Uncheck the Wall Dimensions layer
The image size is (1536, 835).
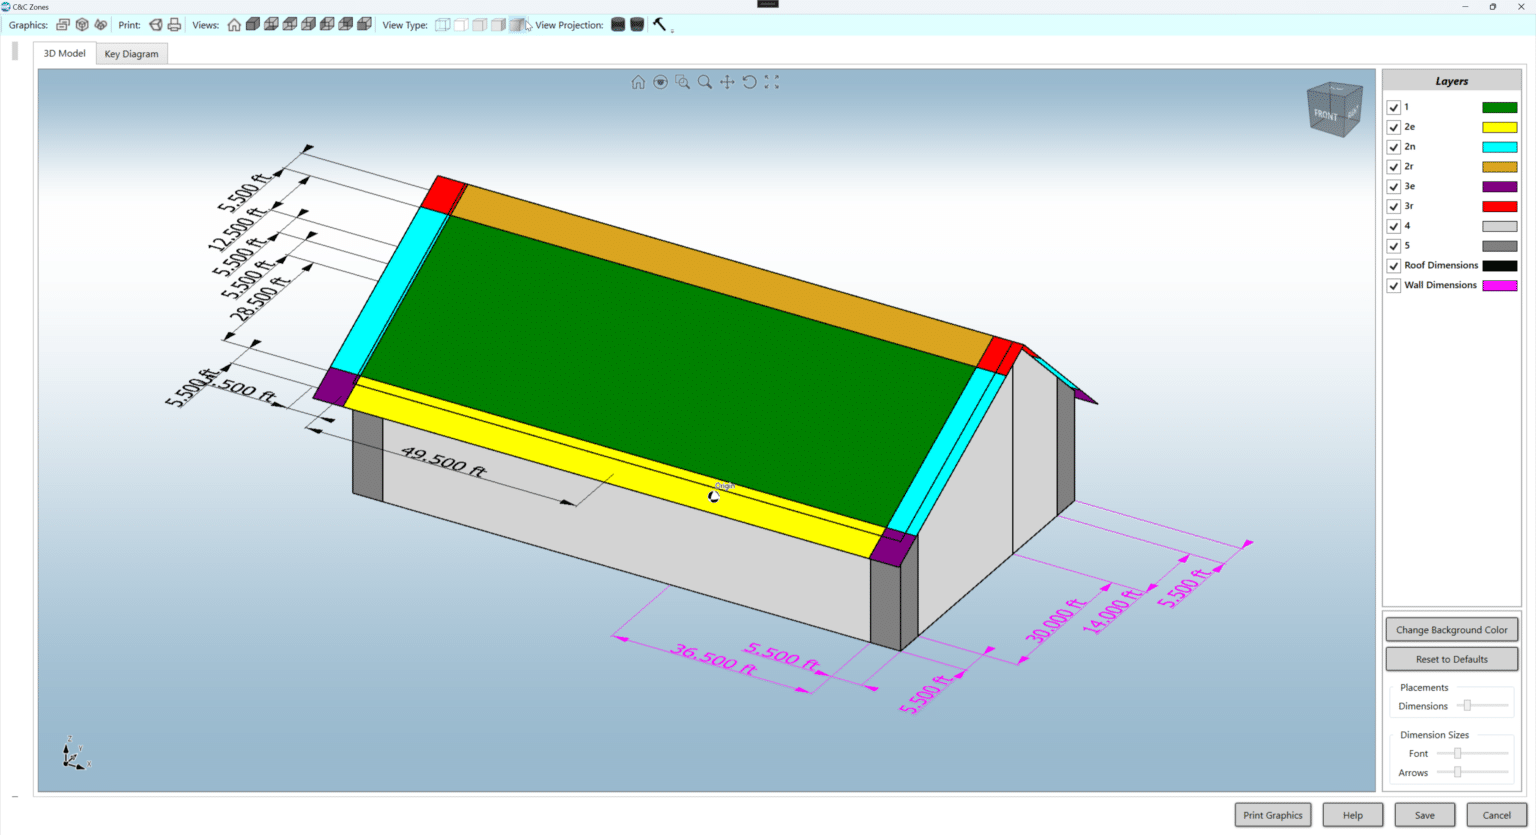point(1394,285)
